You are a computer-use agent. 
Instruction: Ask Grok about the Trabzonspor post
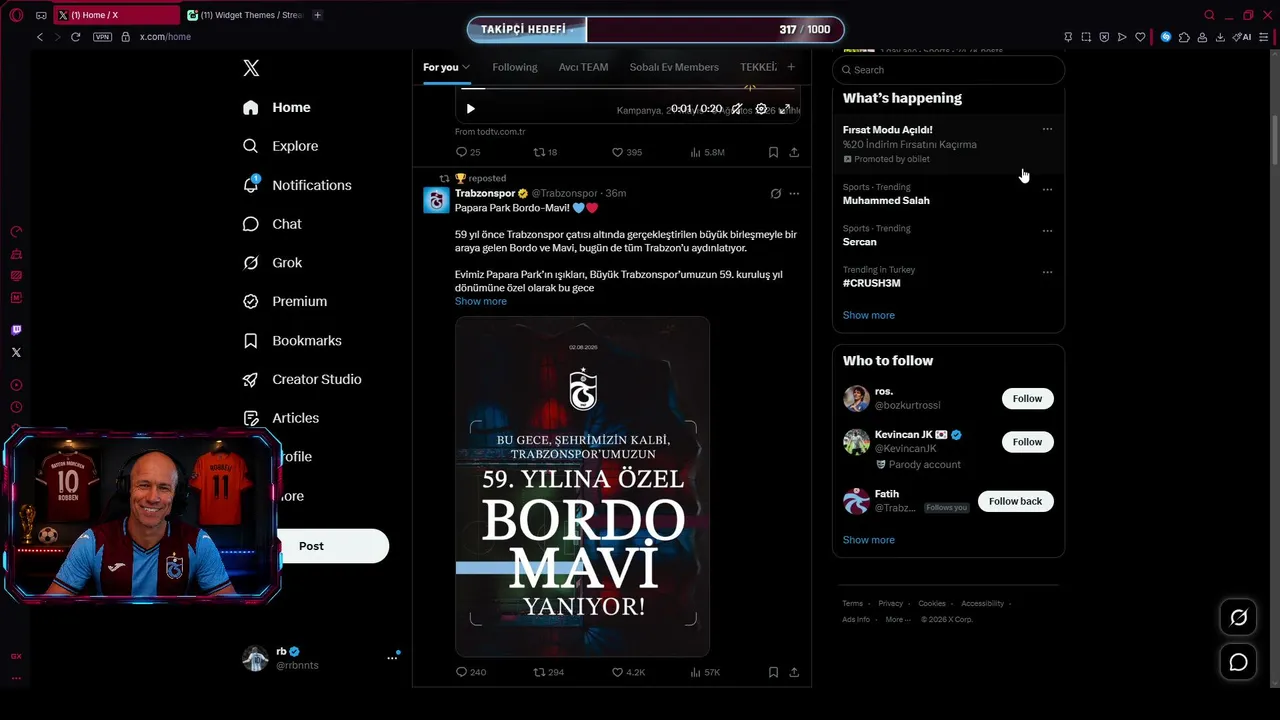775,194
